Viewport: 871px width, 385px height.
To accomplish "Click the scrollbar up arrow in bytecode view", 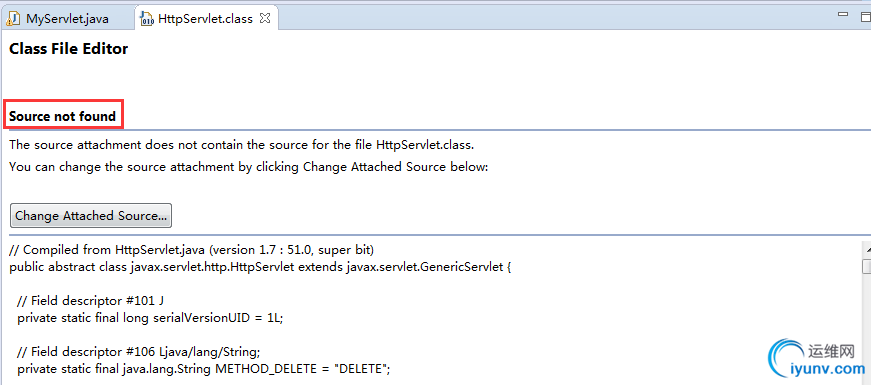I will click(x=866, y=248).
